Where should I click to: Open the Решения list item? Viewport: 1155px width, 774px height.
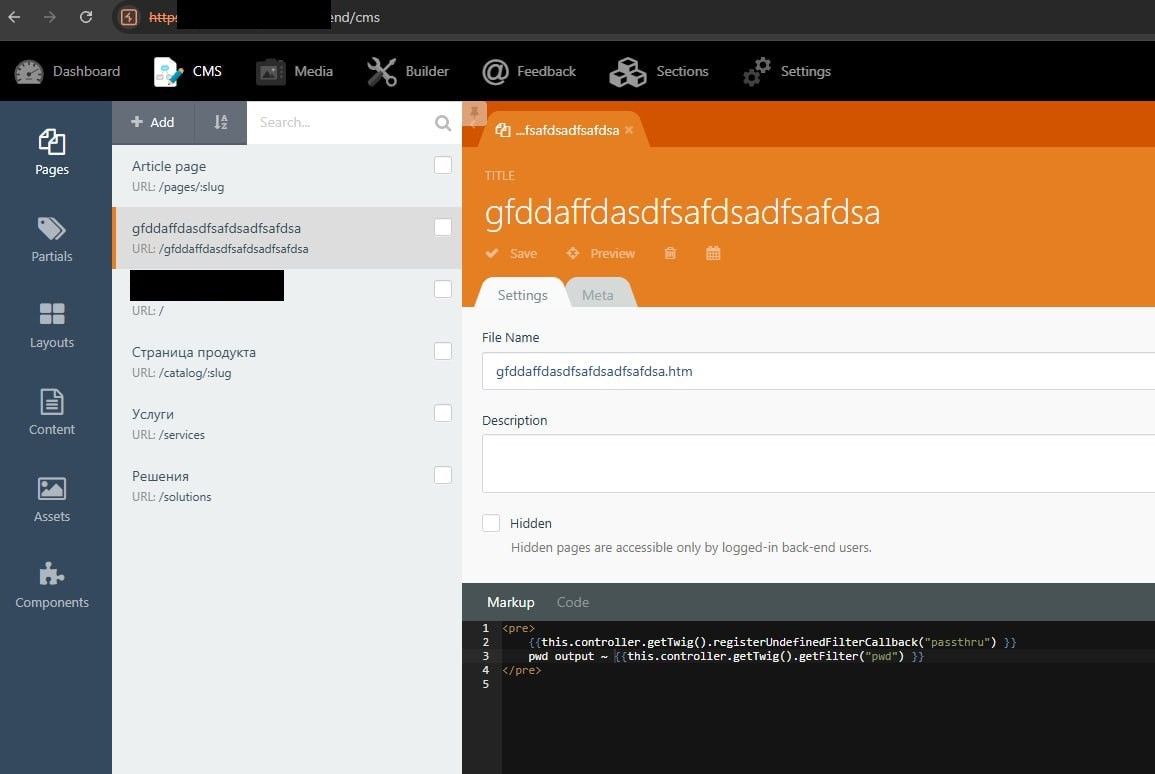click(x=287, y=485)
